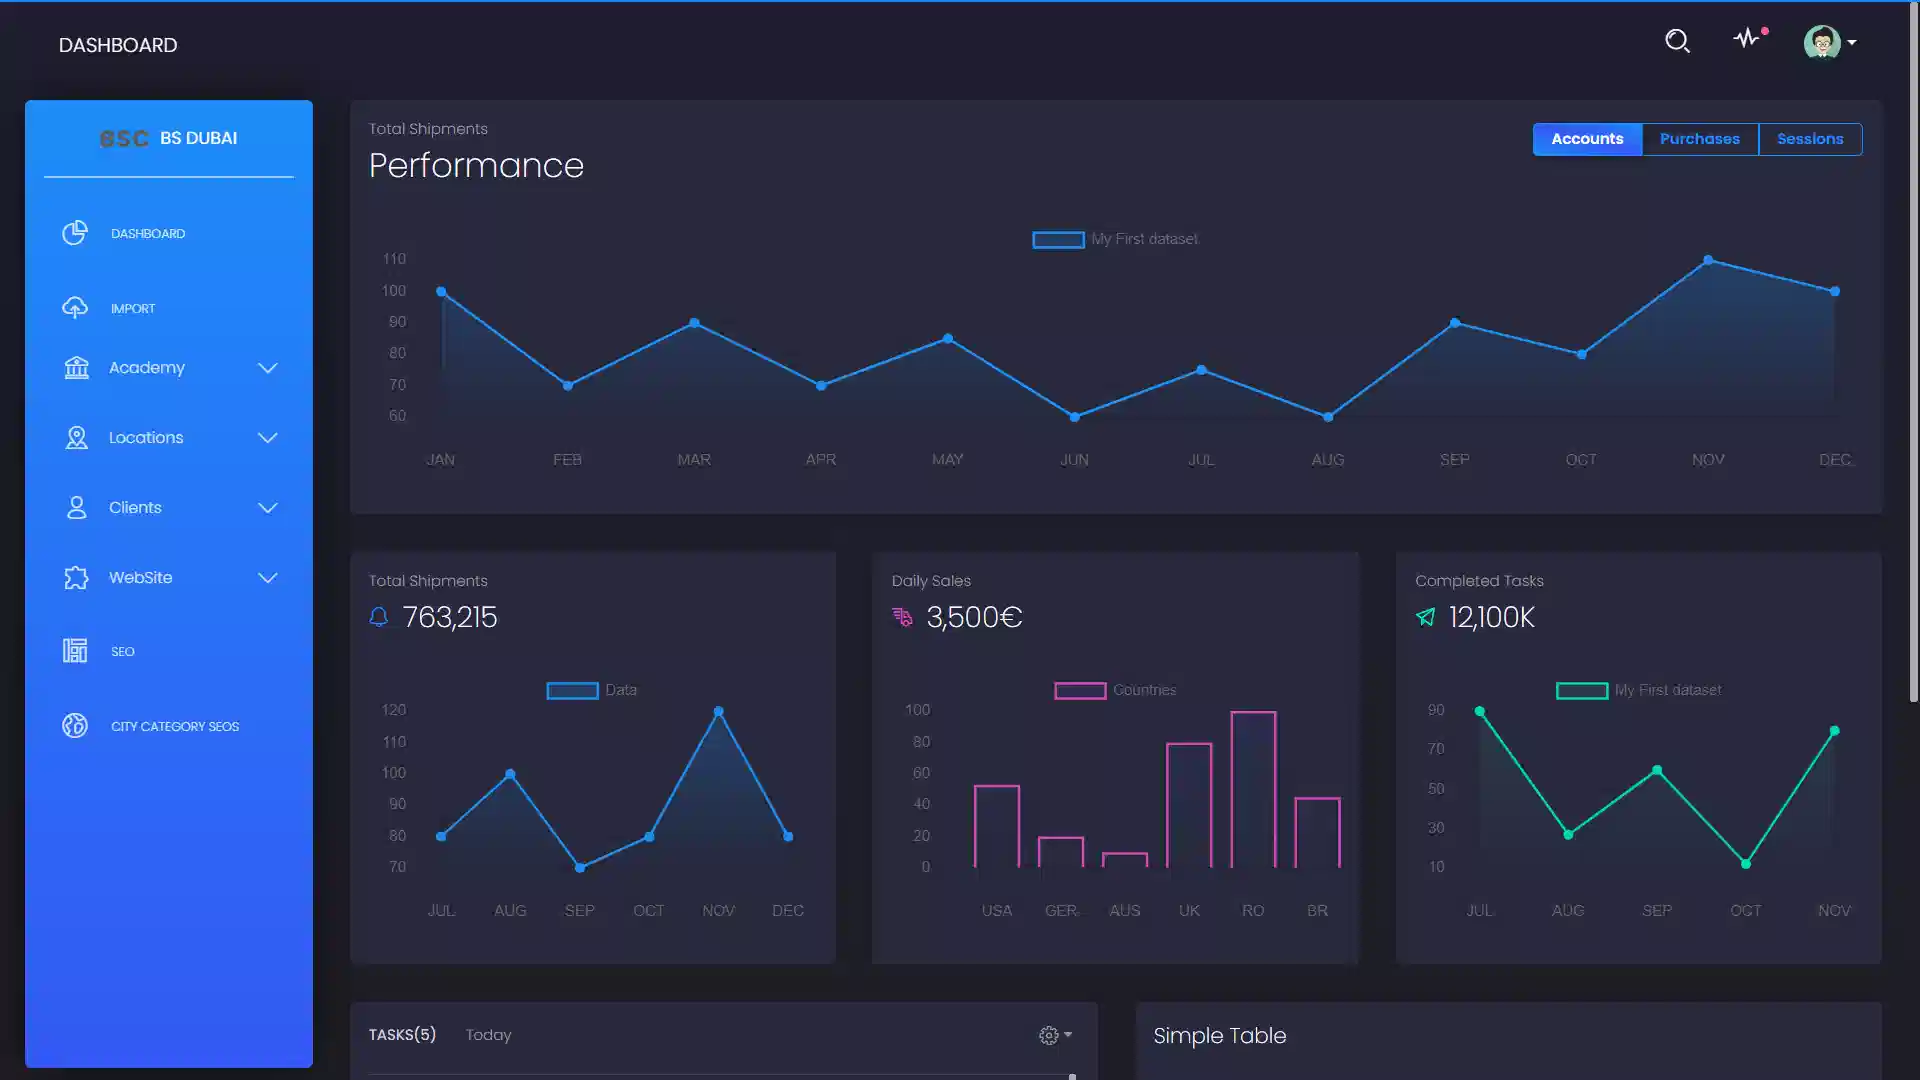Open the user avatar dropdown menu
This screenshot has height=1080, width=1920.
[1829, 42]
